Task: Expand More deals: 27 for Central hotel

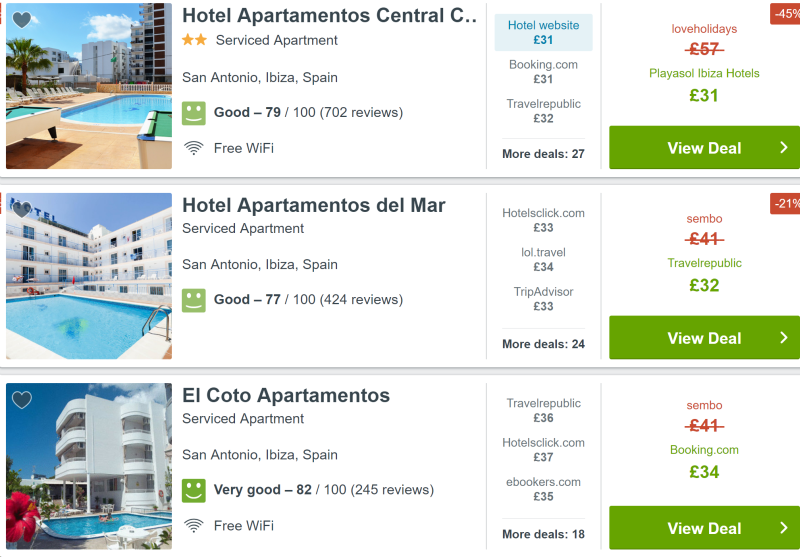Action: tap(543, 154)
